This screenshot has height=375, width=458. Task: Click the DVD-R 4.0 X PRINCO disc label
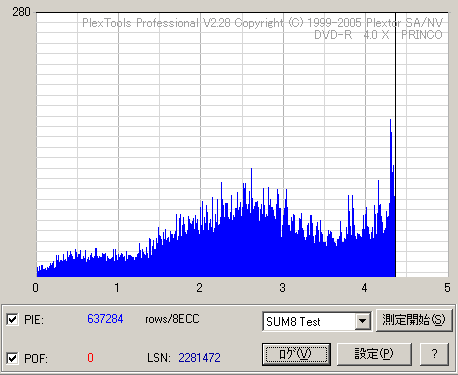pos(378,35)
